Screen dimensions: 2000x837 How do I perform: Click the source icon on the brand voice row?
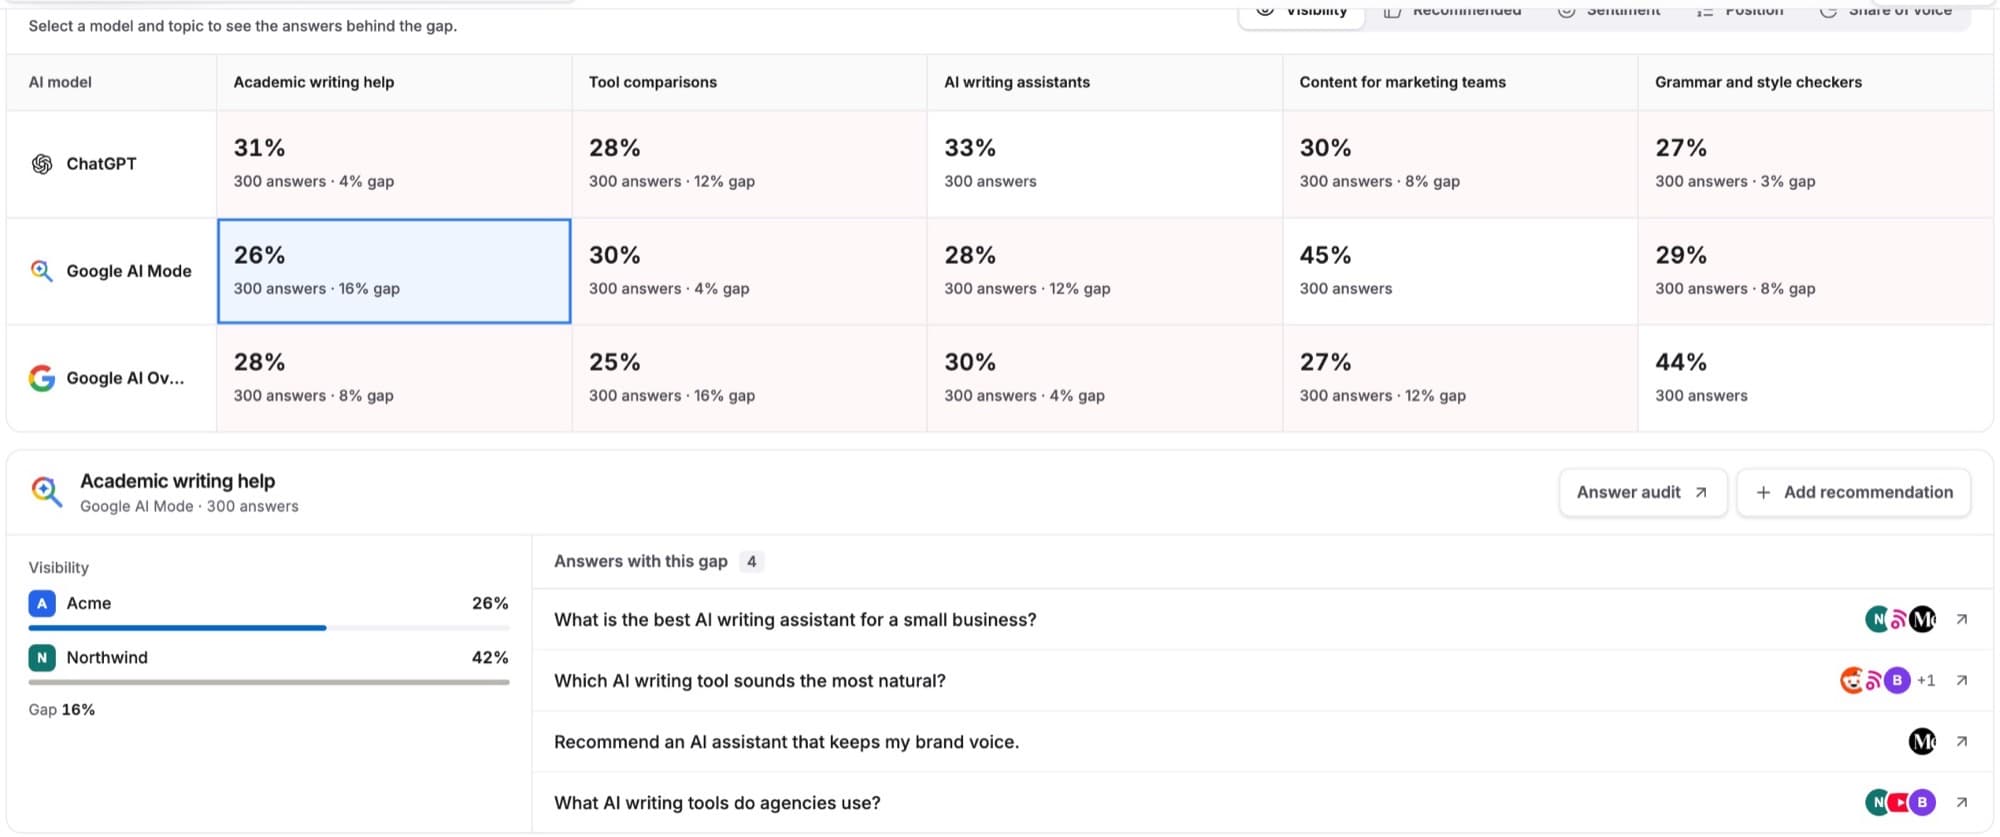coord(1922,741)
